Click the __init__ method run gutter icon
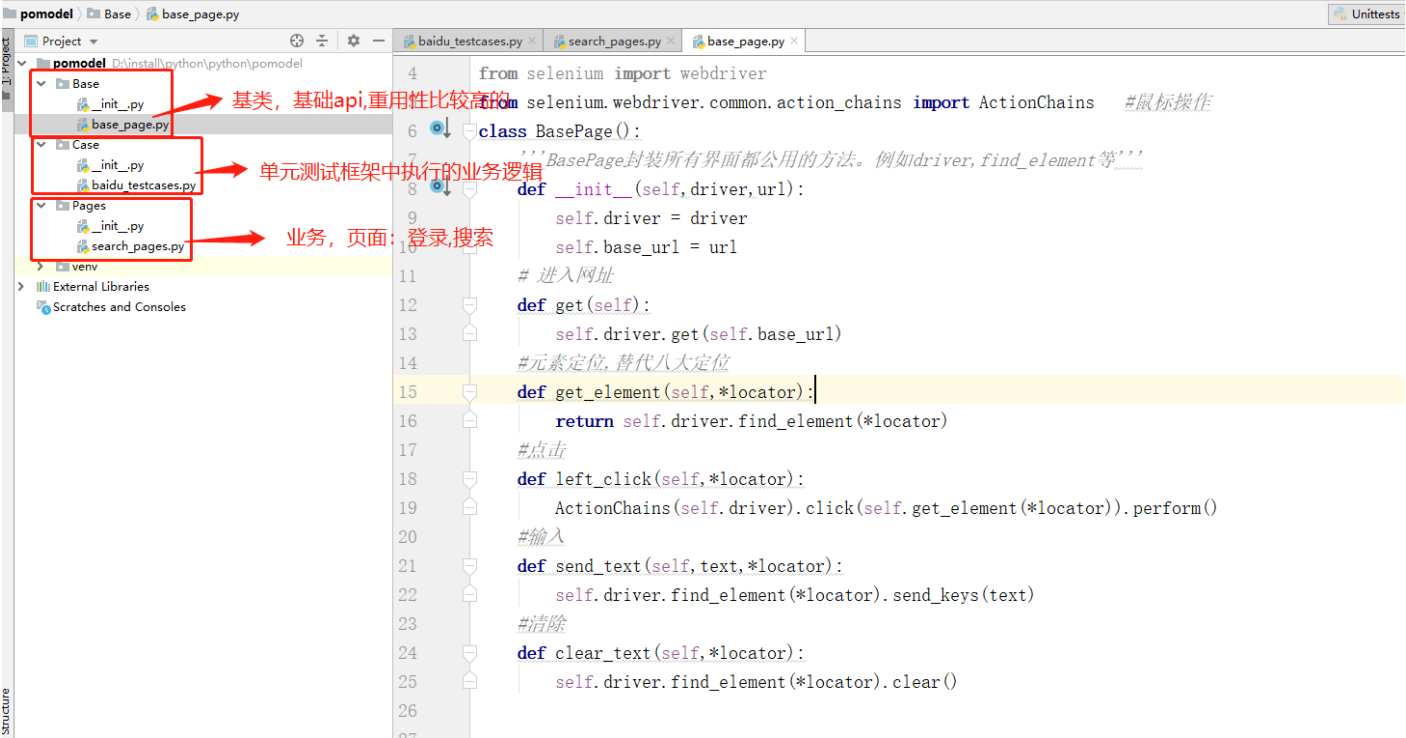This screenshot has height=738, width=1406. 437,188
